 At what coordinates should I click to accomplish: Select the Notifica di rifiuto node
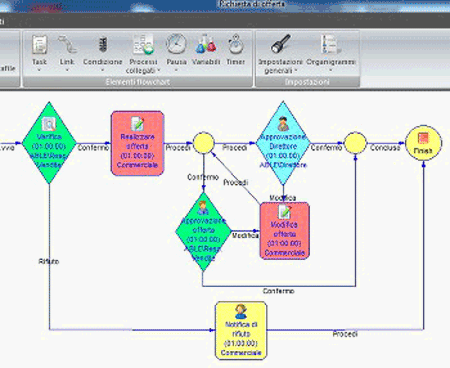241,331
